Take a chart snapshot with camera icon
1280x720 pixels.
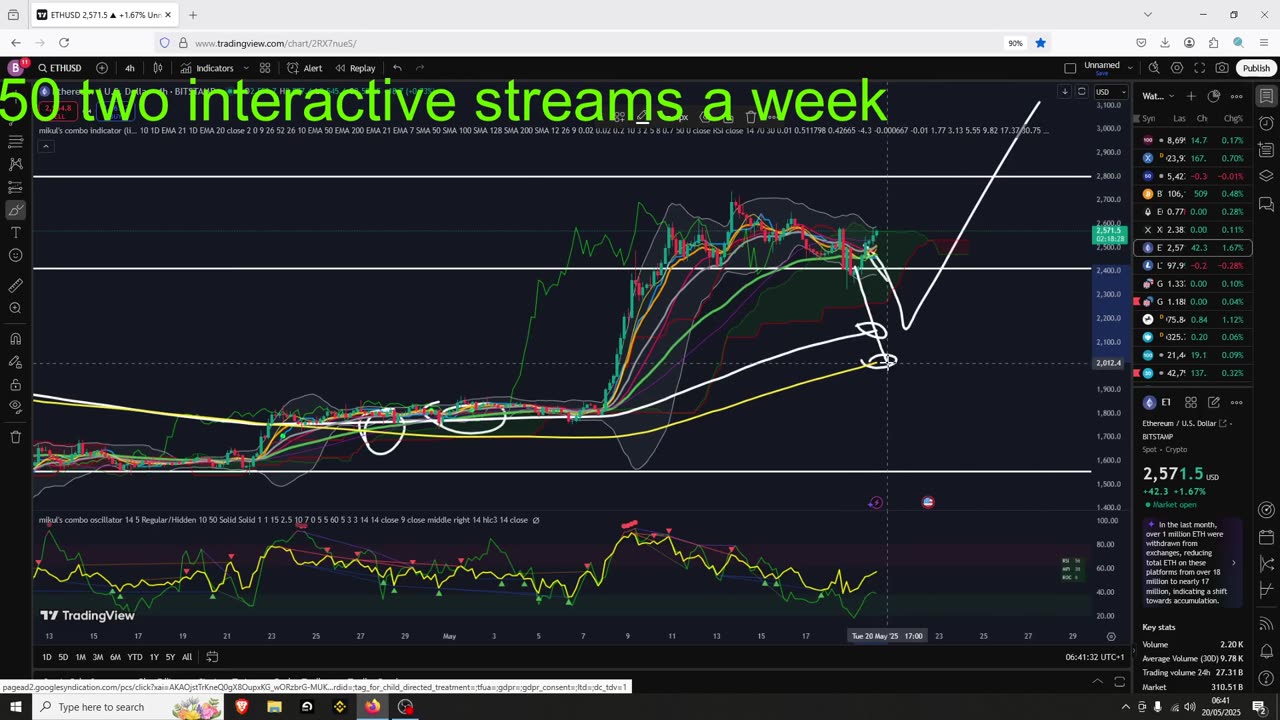pos(1222,68)
